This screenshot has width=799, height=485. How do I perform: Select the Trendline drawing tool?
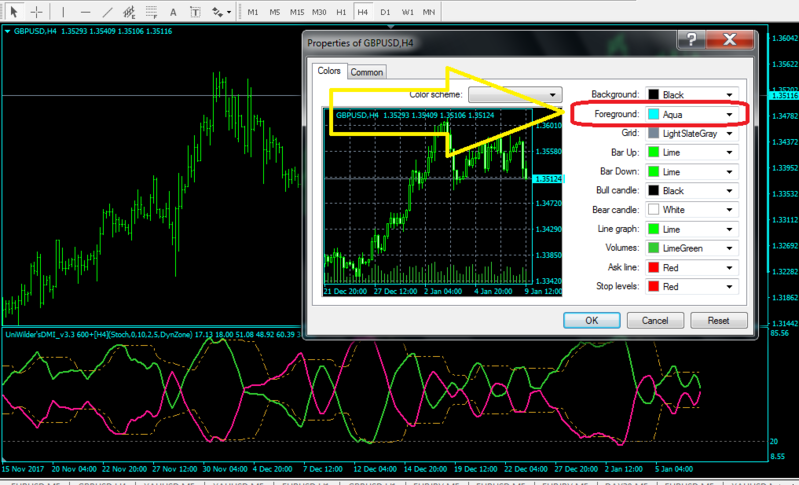click(107, 11)
